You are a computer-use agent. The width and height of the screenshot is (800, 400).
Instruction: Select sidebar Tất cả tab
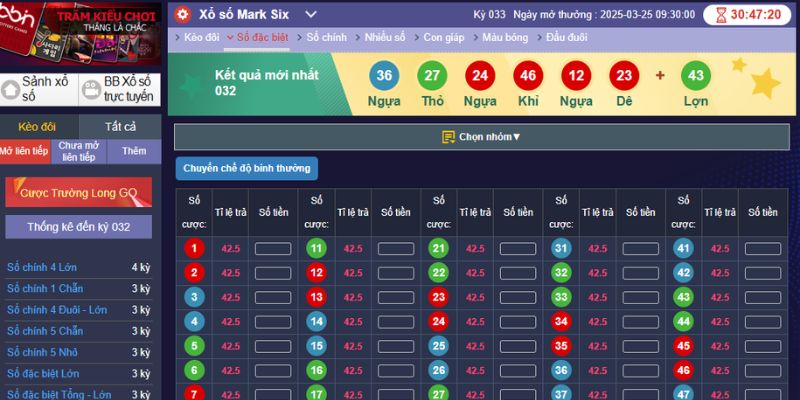(x=120, y=127)
